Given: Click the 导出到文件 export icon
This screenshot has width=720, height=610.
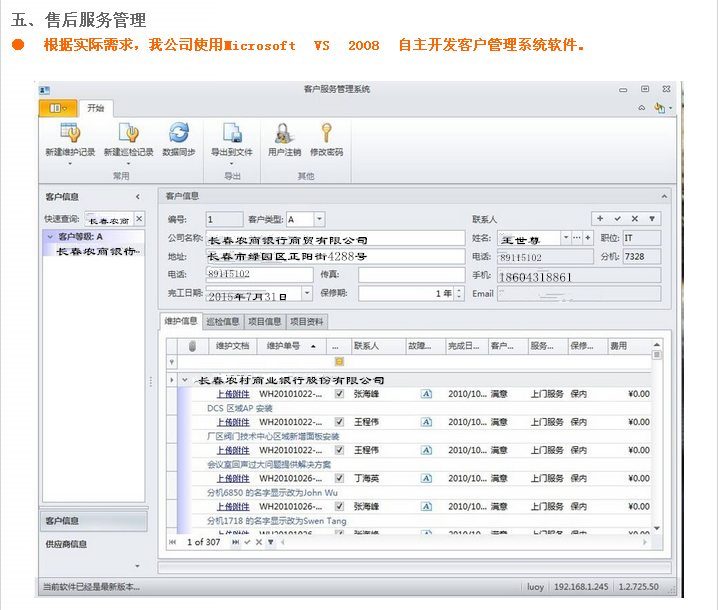Looking at the screenshot, I should (x=231, y=134).
